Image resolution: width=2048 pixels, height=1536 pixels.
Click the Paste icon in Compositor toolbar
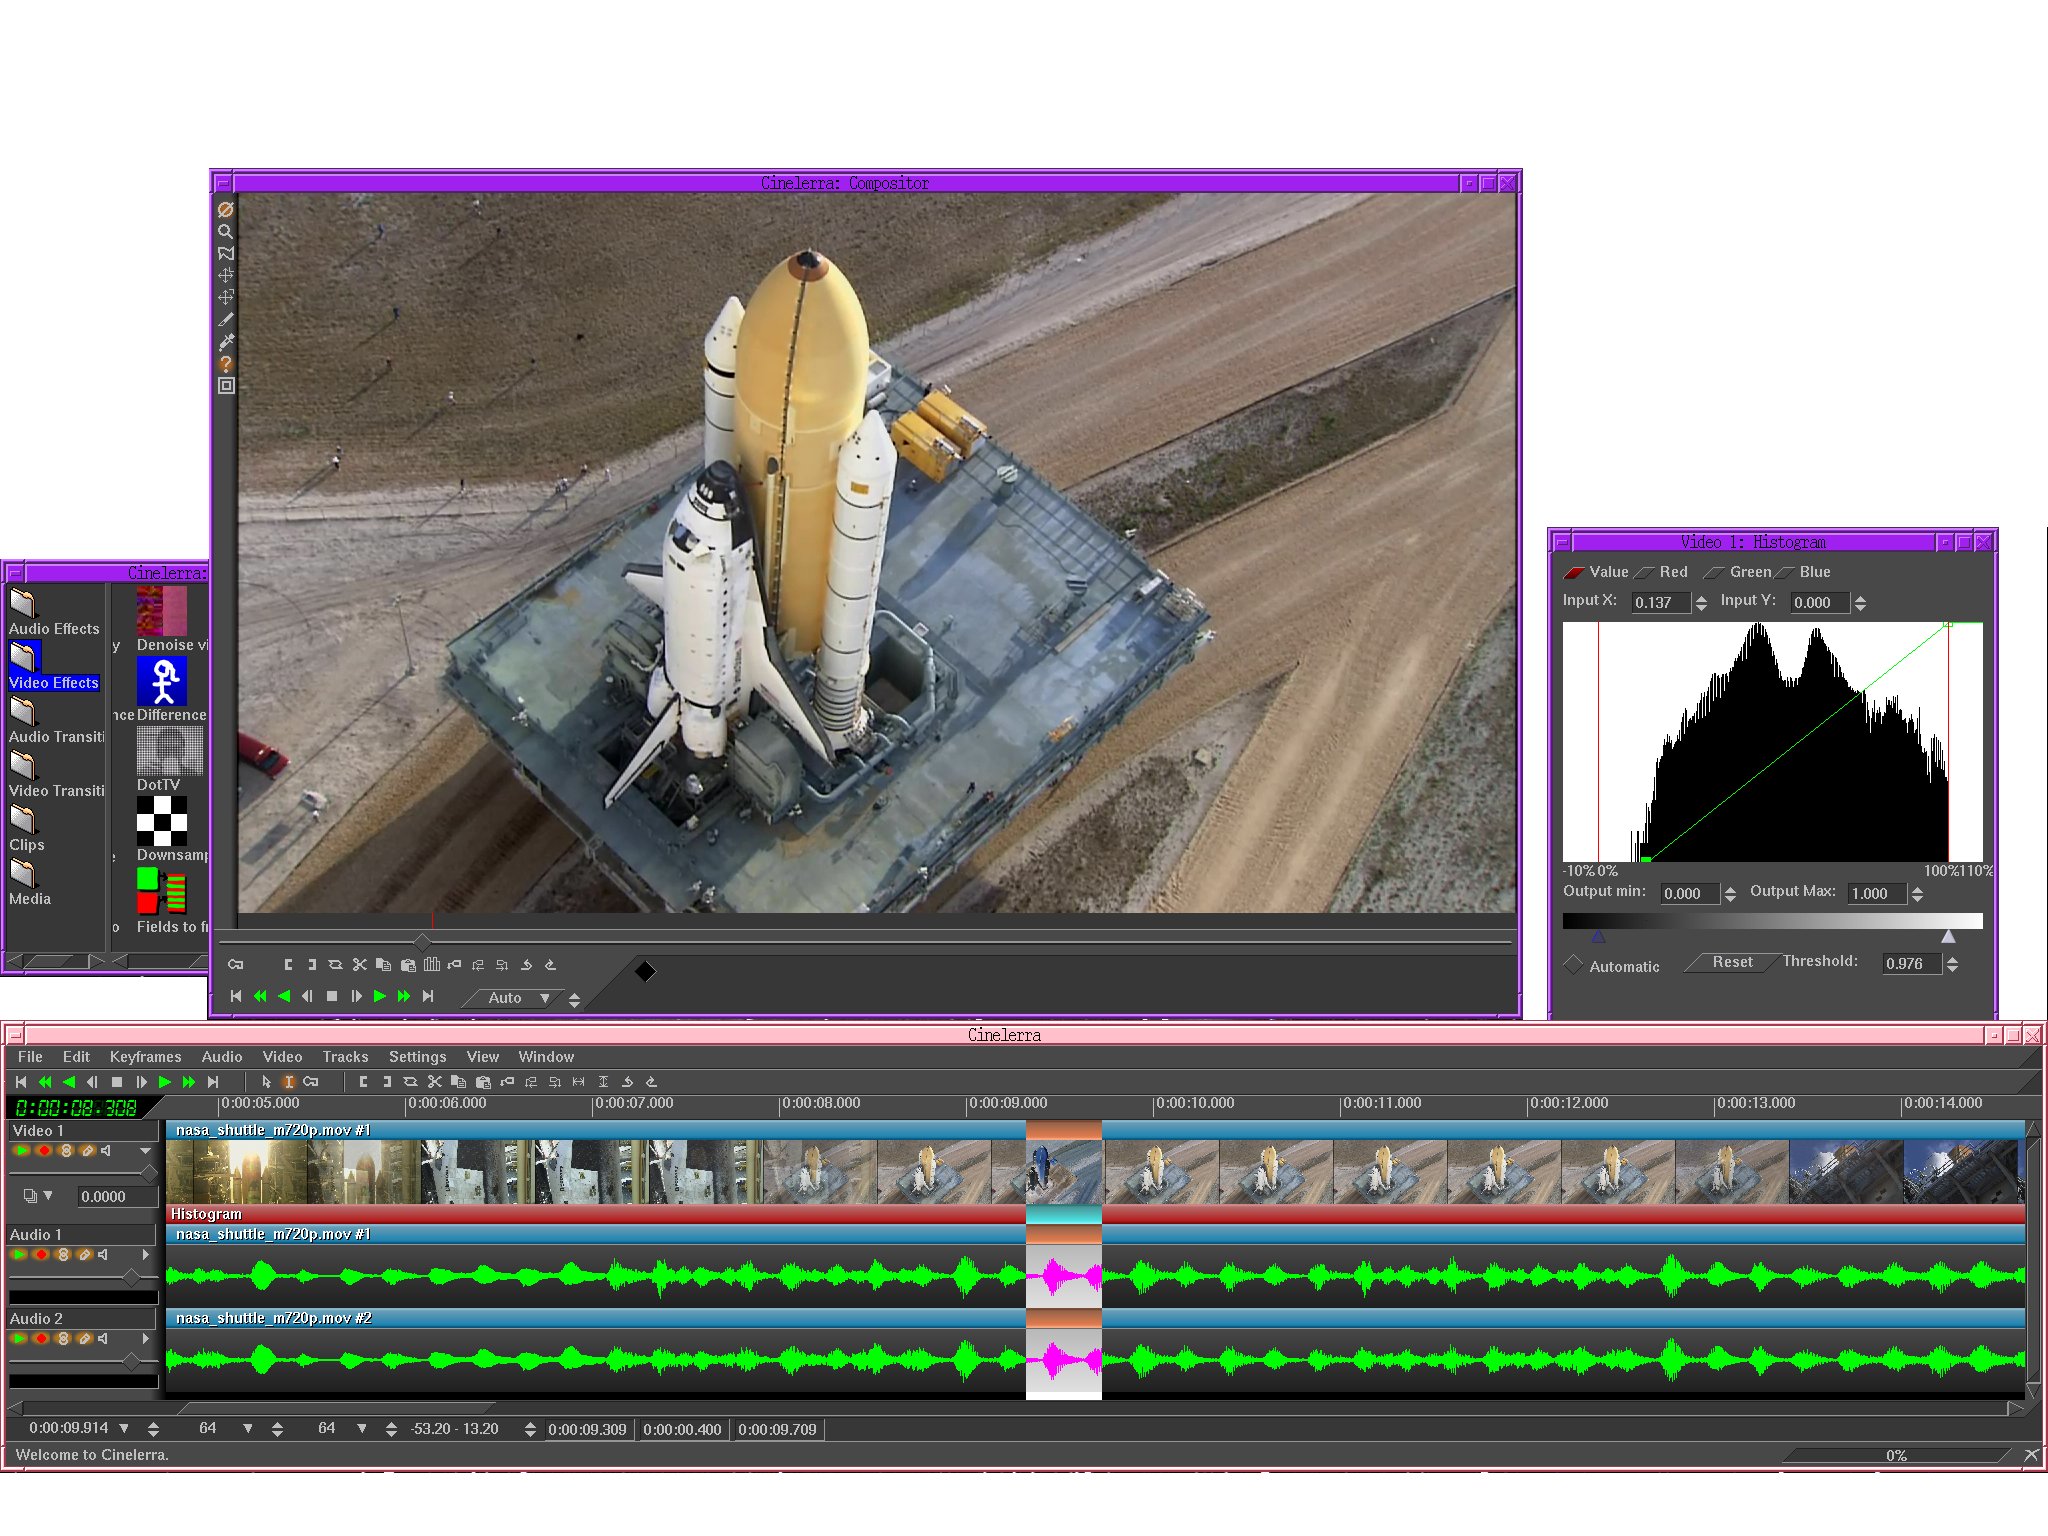click(x=408, y=965)
